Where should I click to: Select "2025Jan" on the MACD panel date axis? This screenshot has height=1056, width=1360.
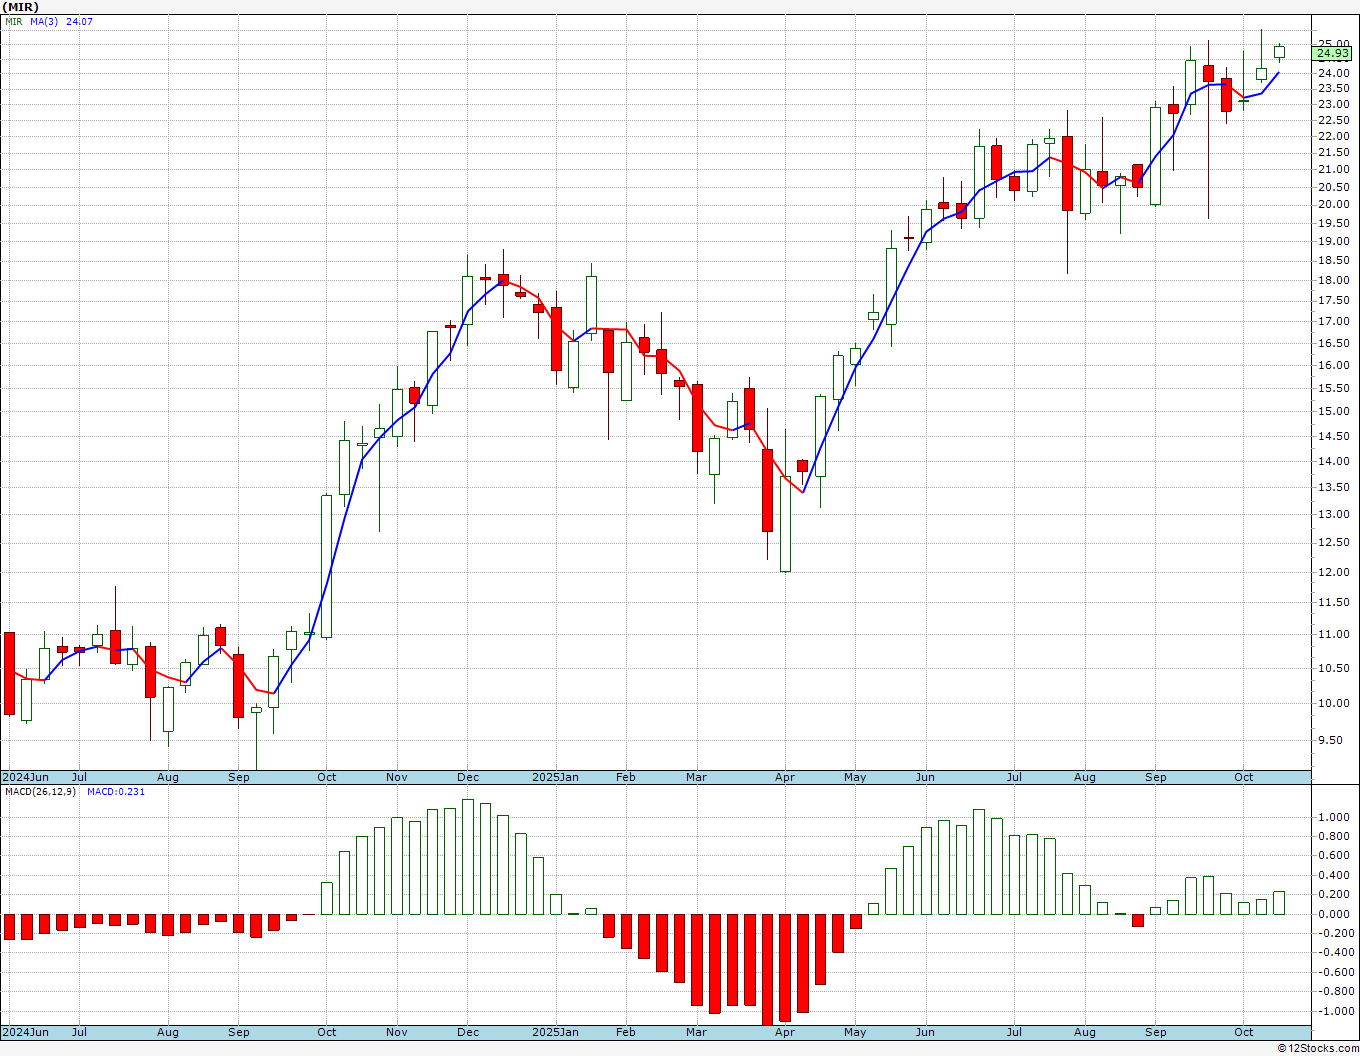(555, 1032)
